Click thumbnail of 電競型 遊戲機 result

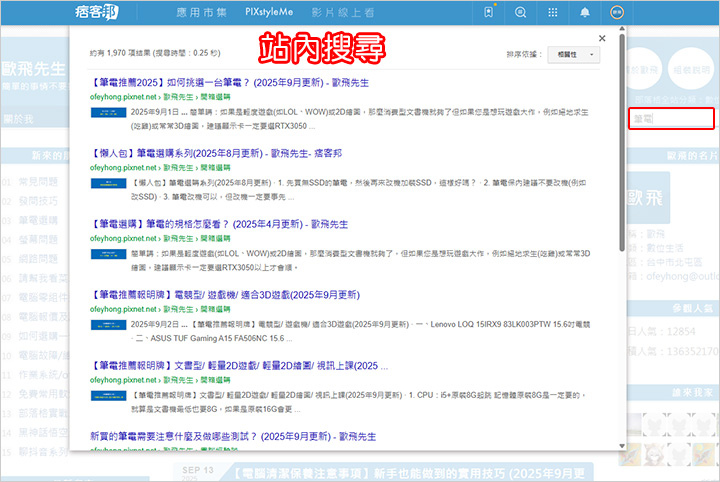point(108,325)
